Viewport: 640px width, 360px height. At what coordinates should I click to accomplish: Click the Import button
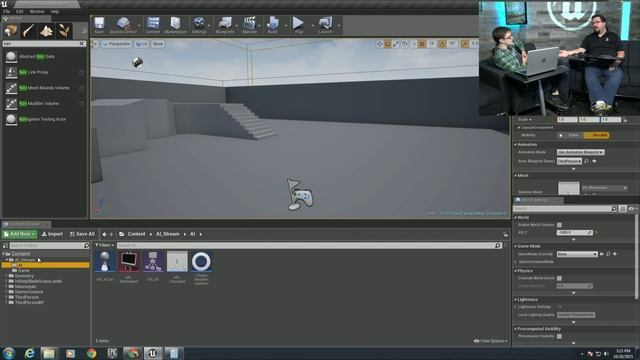click(x=52, y=234)
